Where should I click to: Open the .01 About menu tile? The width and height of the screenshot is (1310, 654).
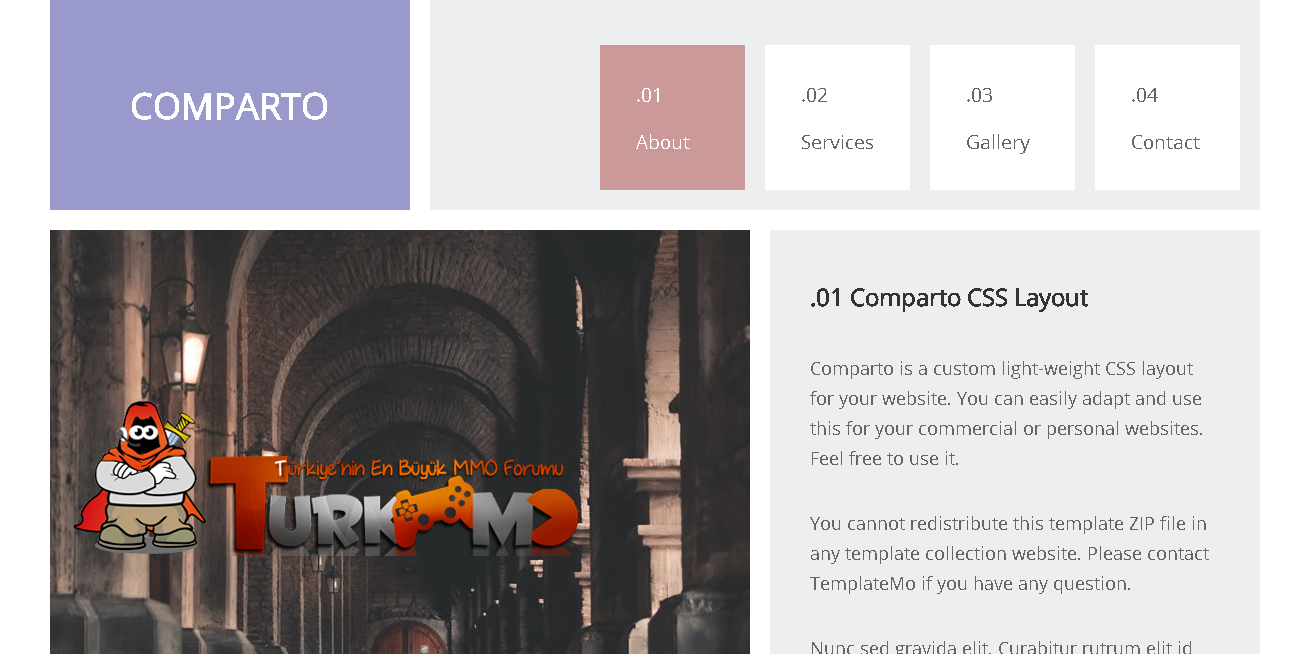(672, 117)
